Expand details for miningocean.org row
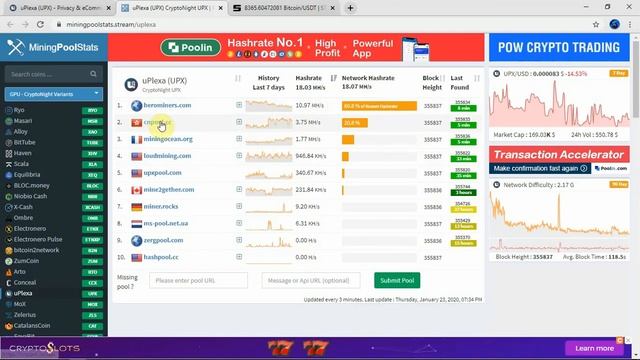Screen dimensions: 640x360 [x=239, y=139]
